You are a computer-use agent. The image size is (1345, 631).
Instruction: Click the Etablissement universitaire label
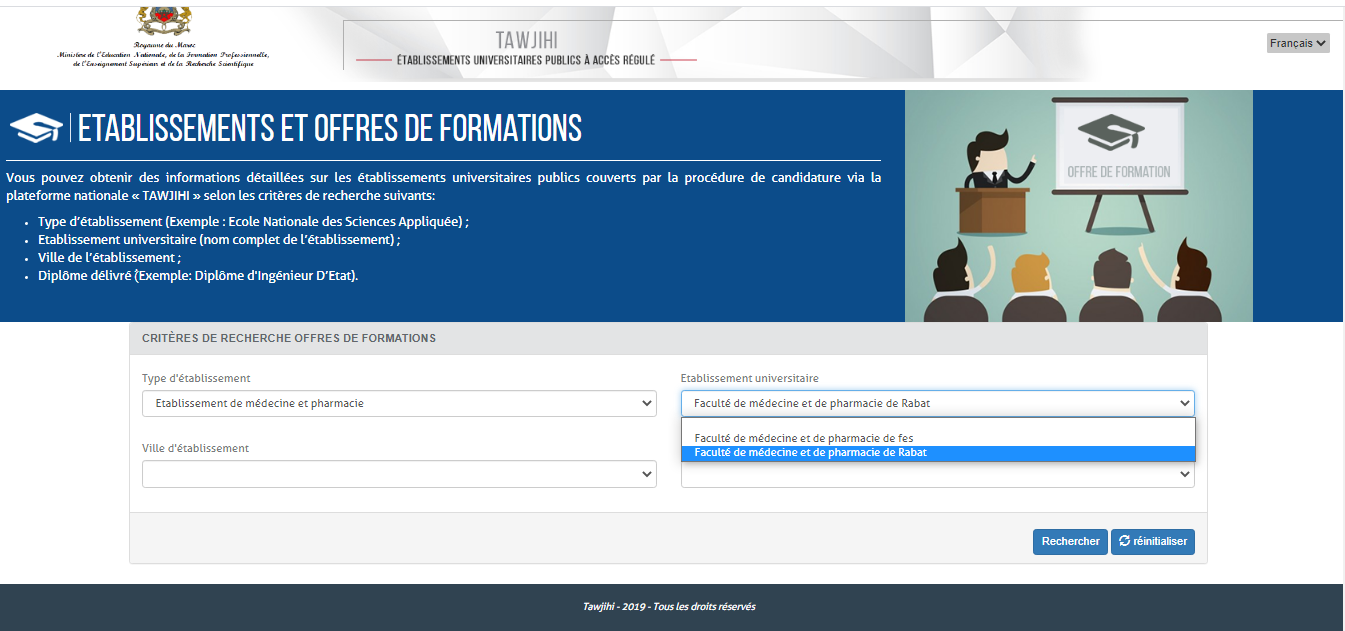[749, 378]
